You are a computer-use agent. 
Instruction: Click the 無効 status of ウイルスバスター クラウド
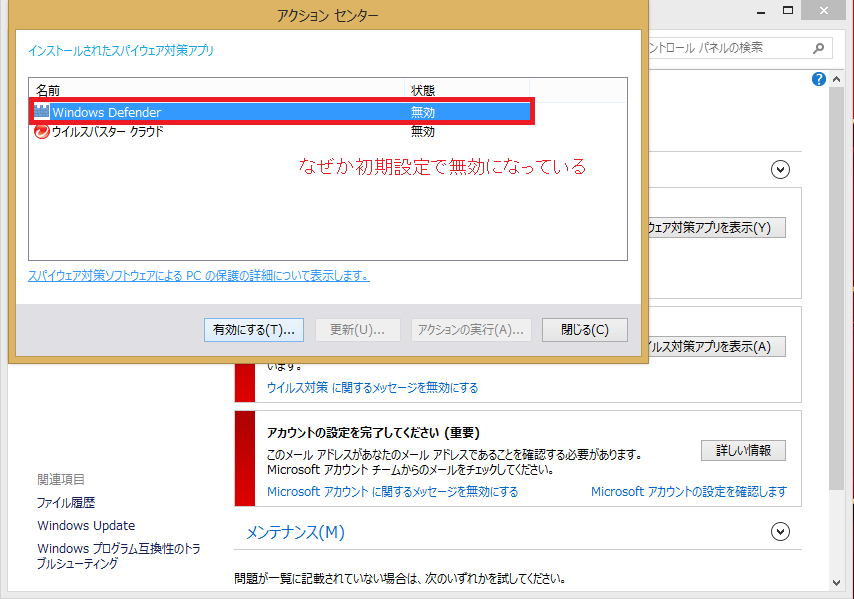coord(423,131)
